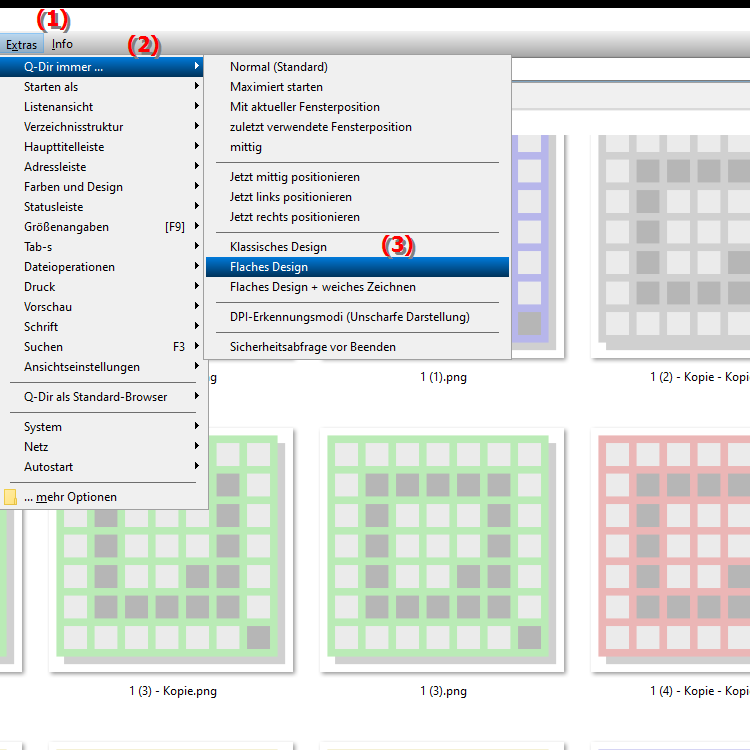Open the Listenansicht submenu

102,107
